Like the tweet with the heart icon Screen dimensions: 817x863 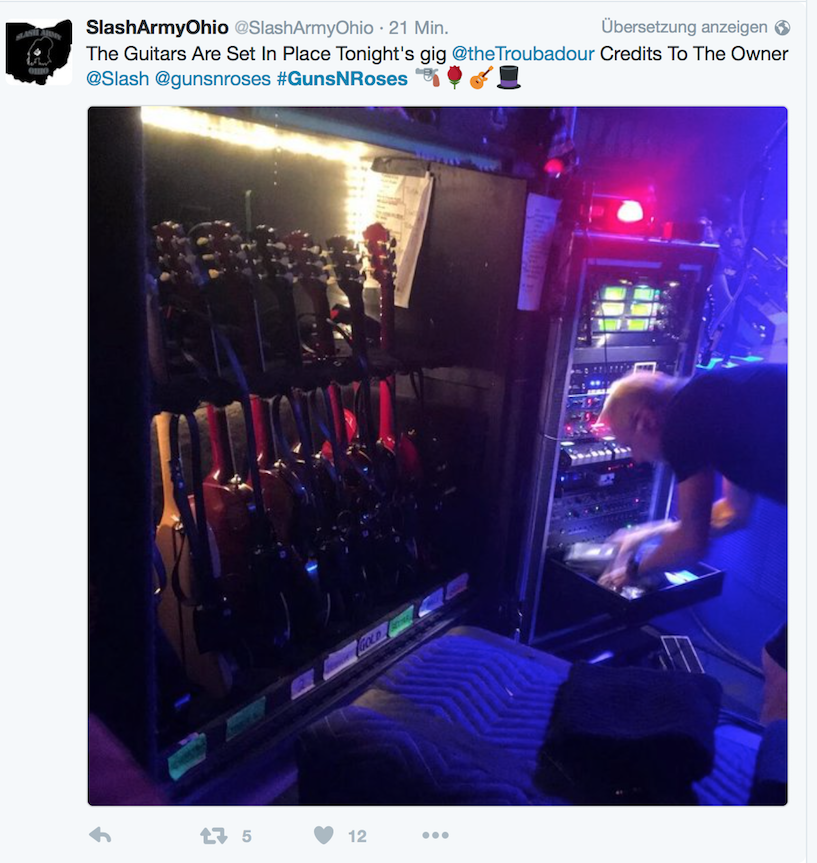pos(324,835)
